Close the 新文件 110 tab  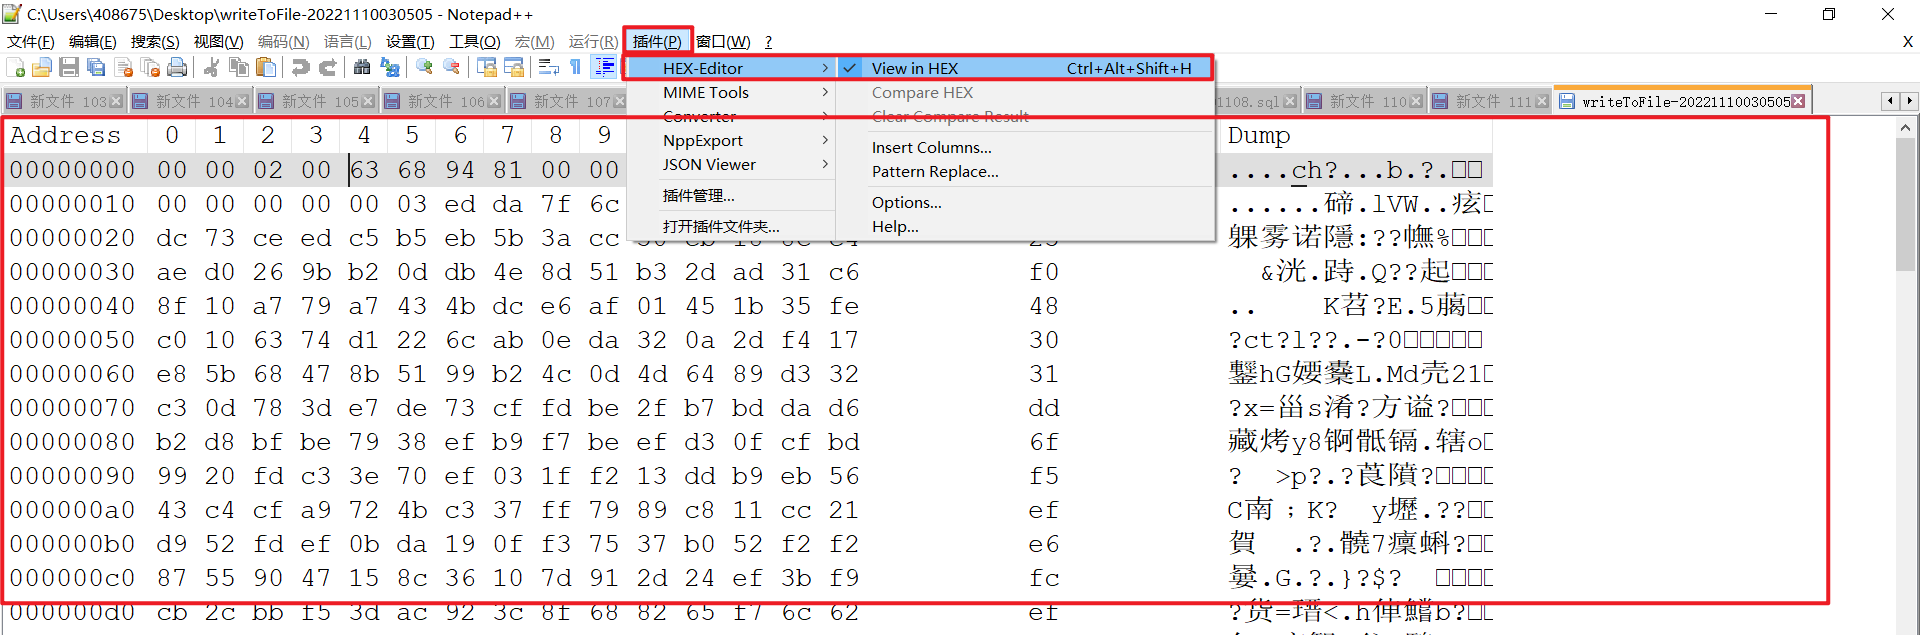coord(1416,102)
